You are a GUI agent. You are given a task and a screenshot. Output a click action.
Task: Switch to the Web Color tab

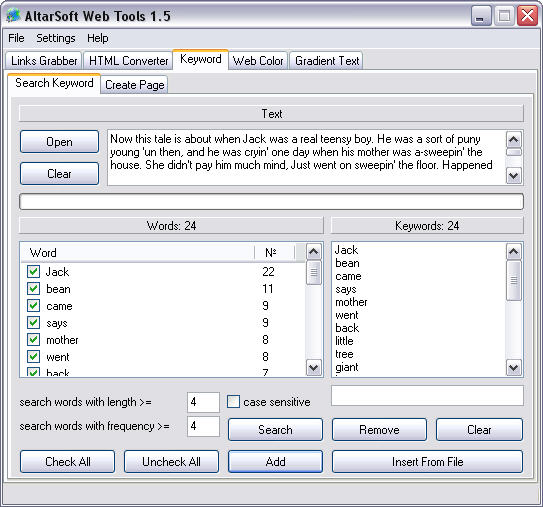point(258,61)
